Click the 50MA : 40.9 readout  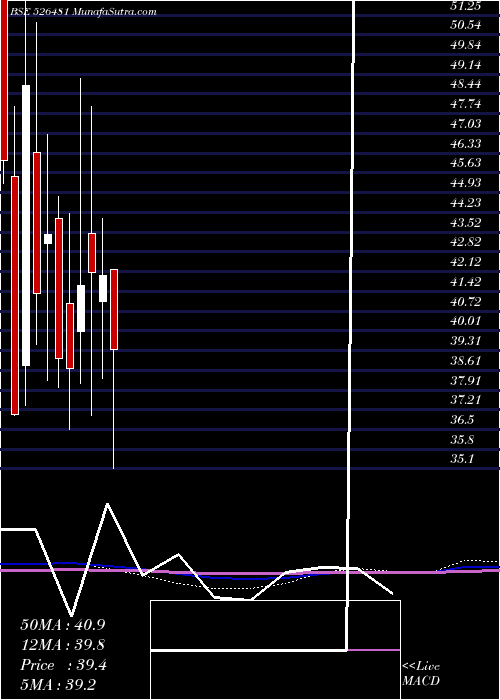pos(62,625)
